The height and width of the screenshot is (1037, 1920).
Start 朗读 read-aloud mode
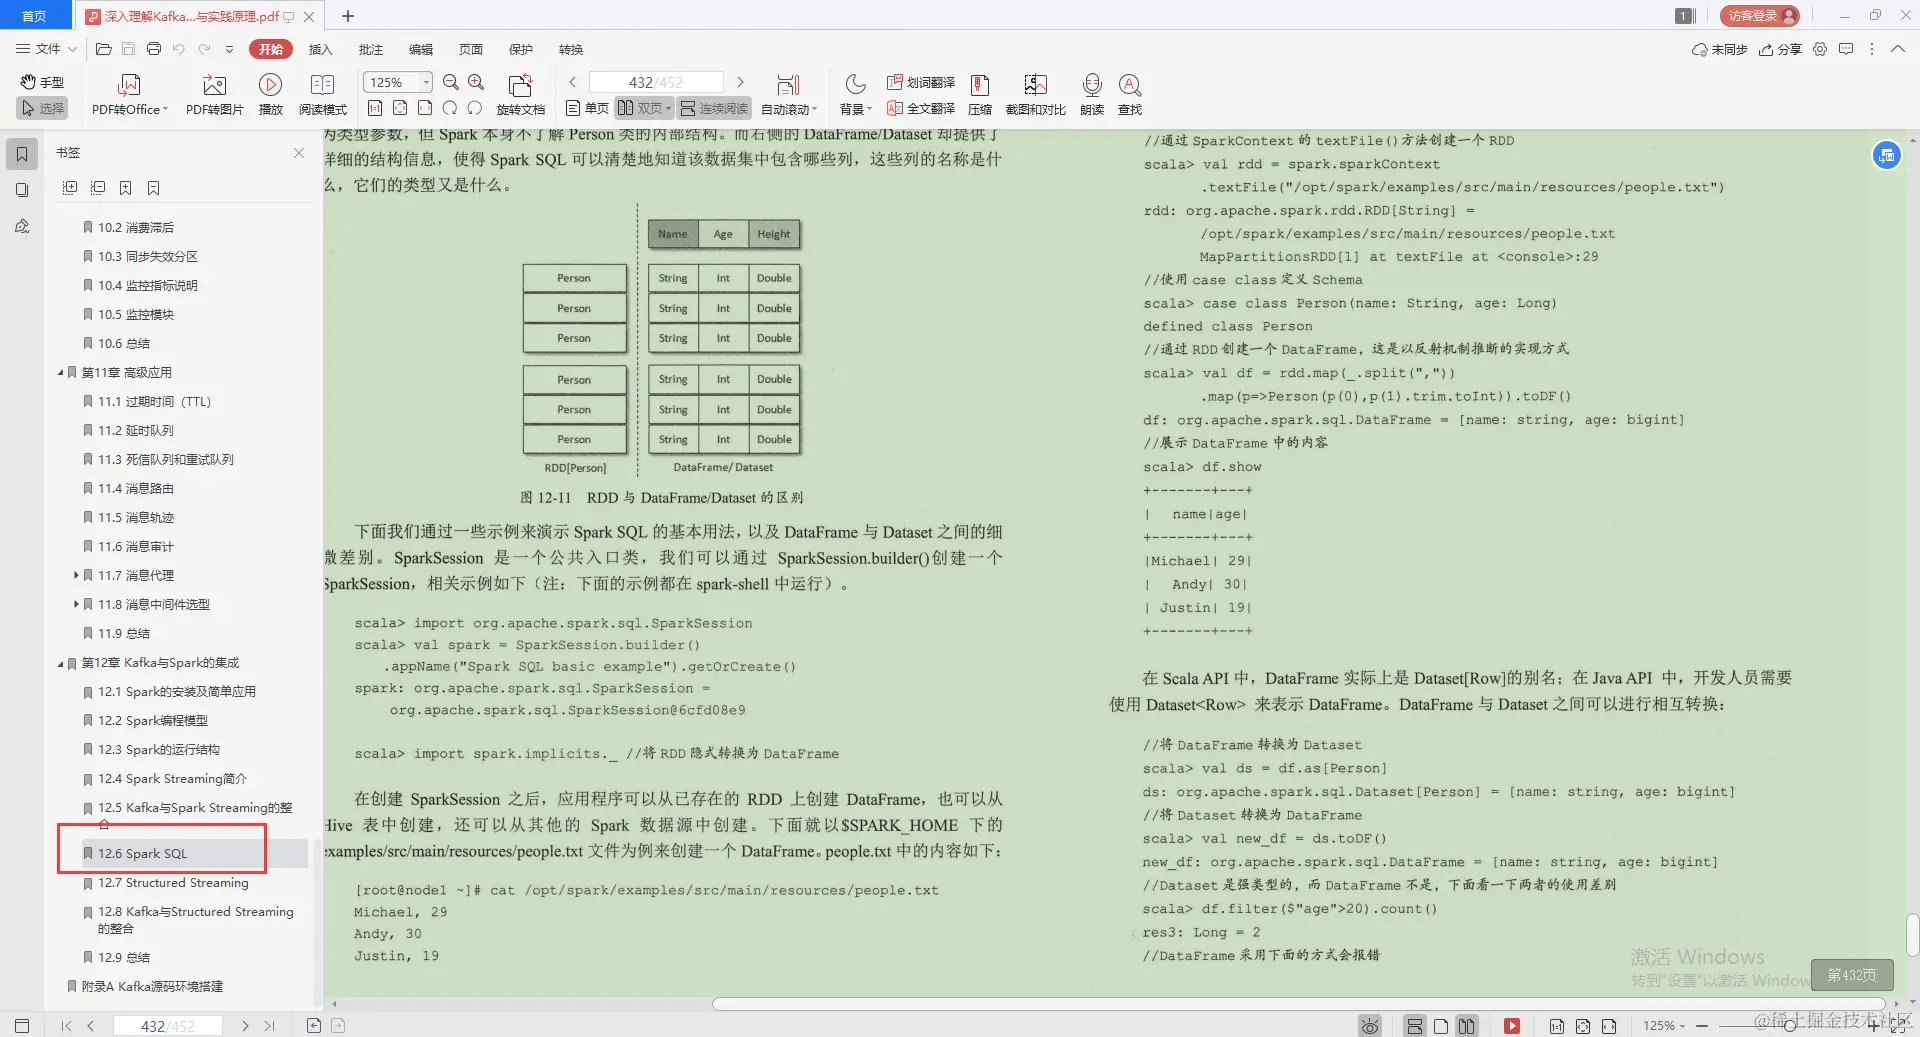click(x=1090, y=93)
